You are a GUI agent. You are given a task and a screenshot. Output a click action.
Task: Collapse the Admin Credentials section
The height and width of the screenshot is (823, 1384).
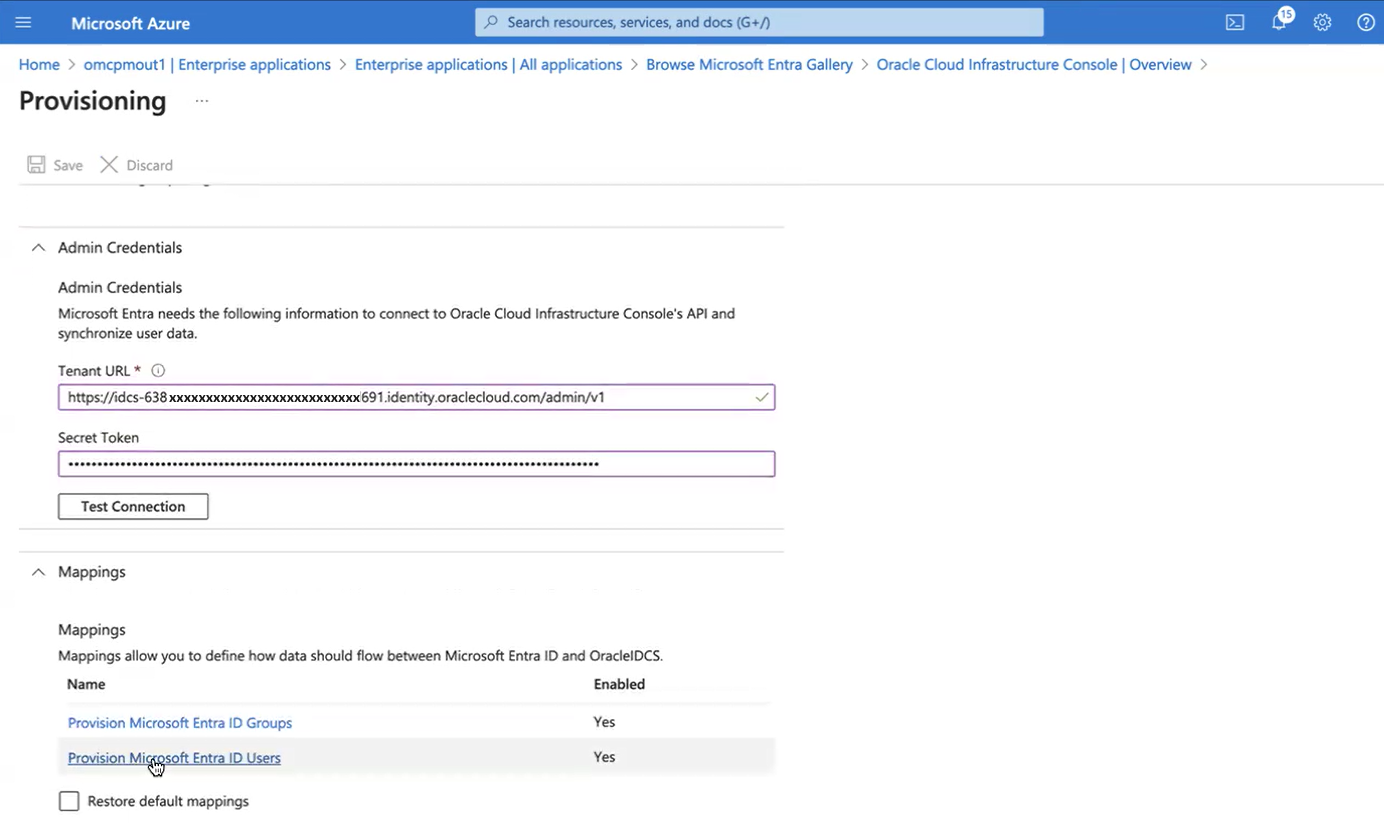pyautogui.click(x=37, y=247)
